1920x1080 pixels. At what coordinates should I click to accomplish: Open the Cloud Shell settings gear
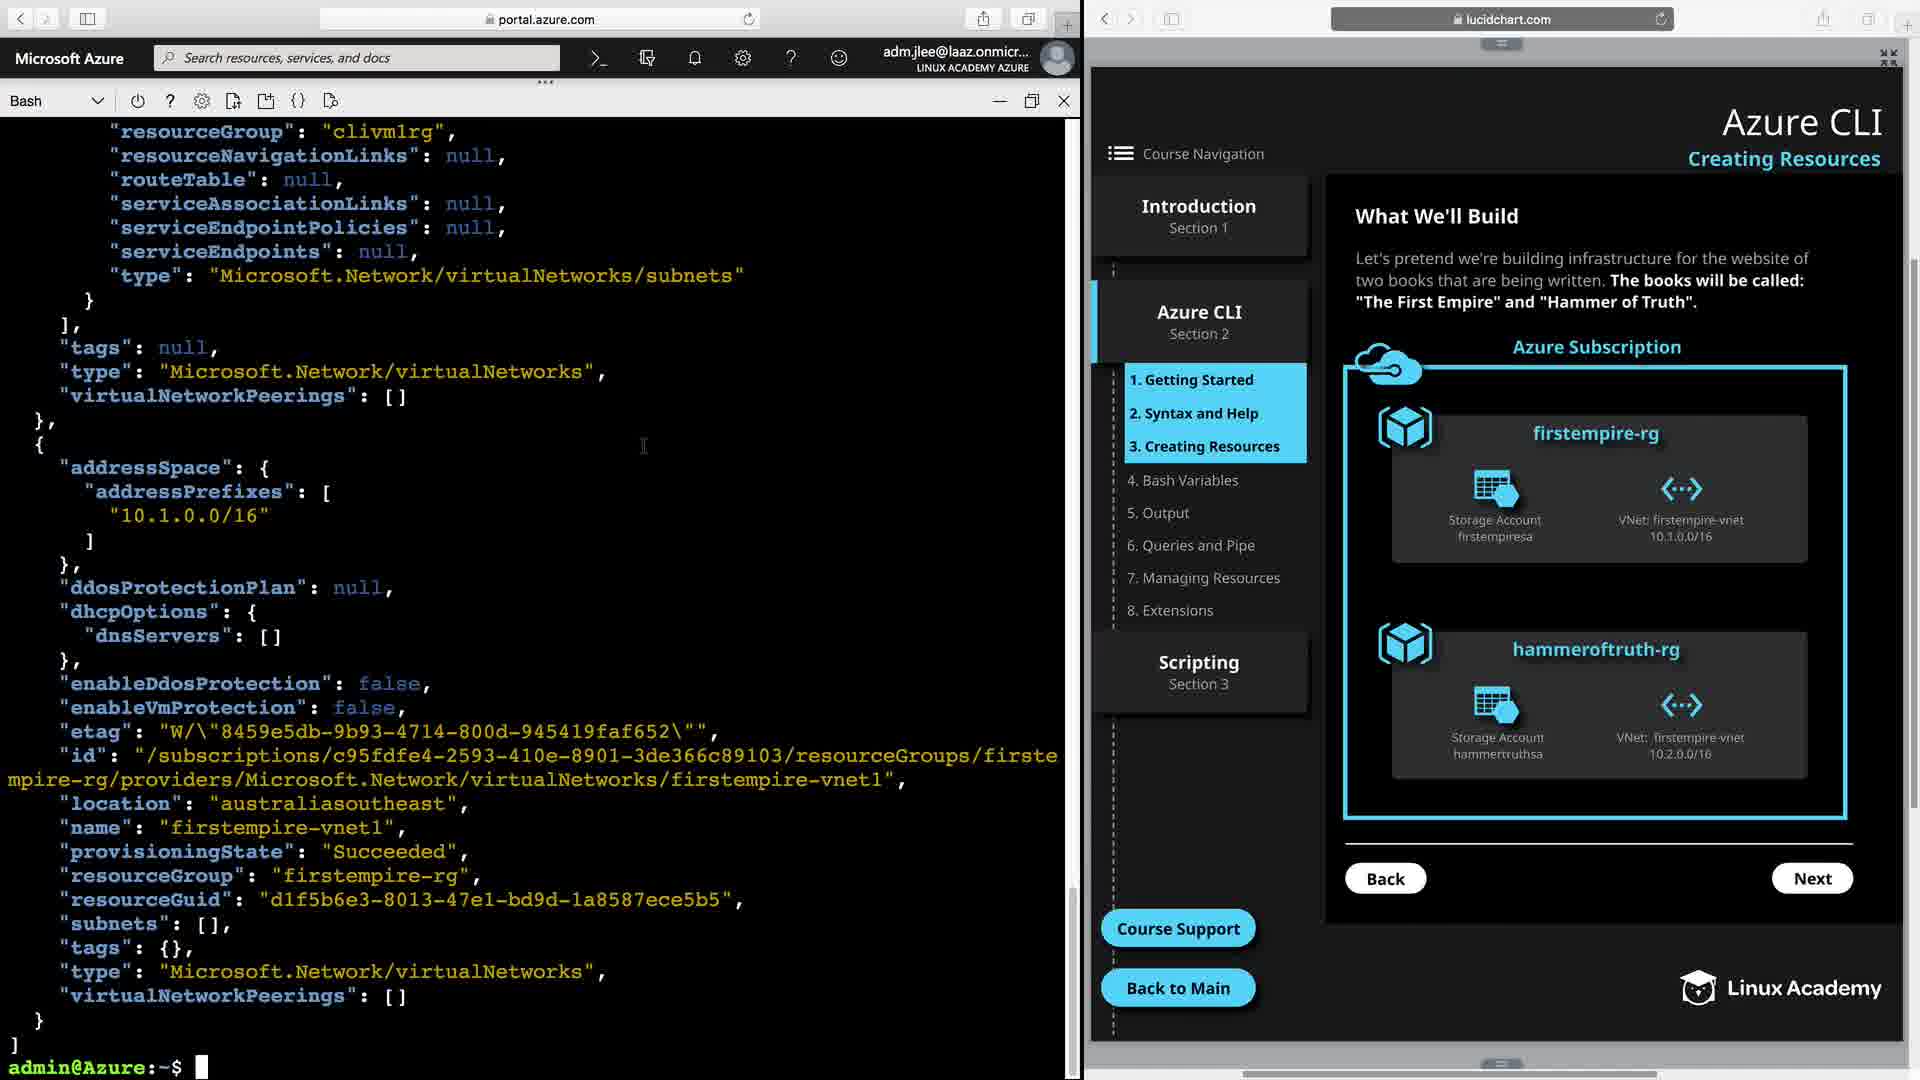[x=202, y=101]
